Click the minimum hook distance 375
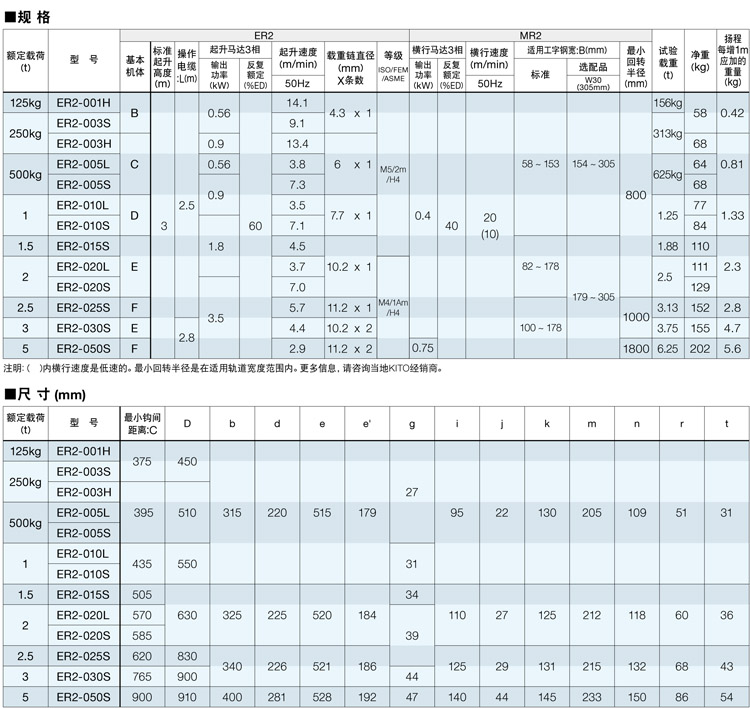Image resolution: width=750 pixels, height=708 pixels. point(142,462)
